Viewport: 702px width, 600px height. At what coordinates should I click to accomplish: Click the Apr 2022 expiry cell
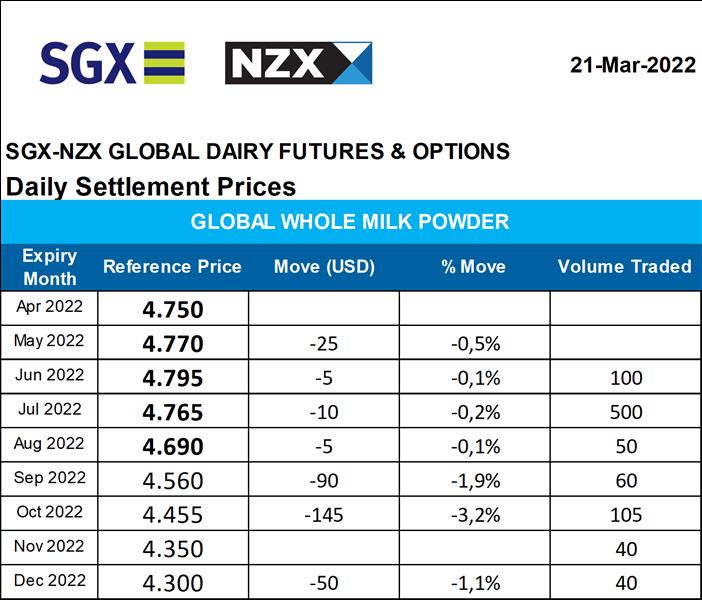[x=50, y=308]
